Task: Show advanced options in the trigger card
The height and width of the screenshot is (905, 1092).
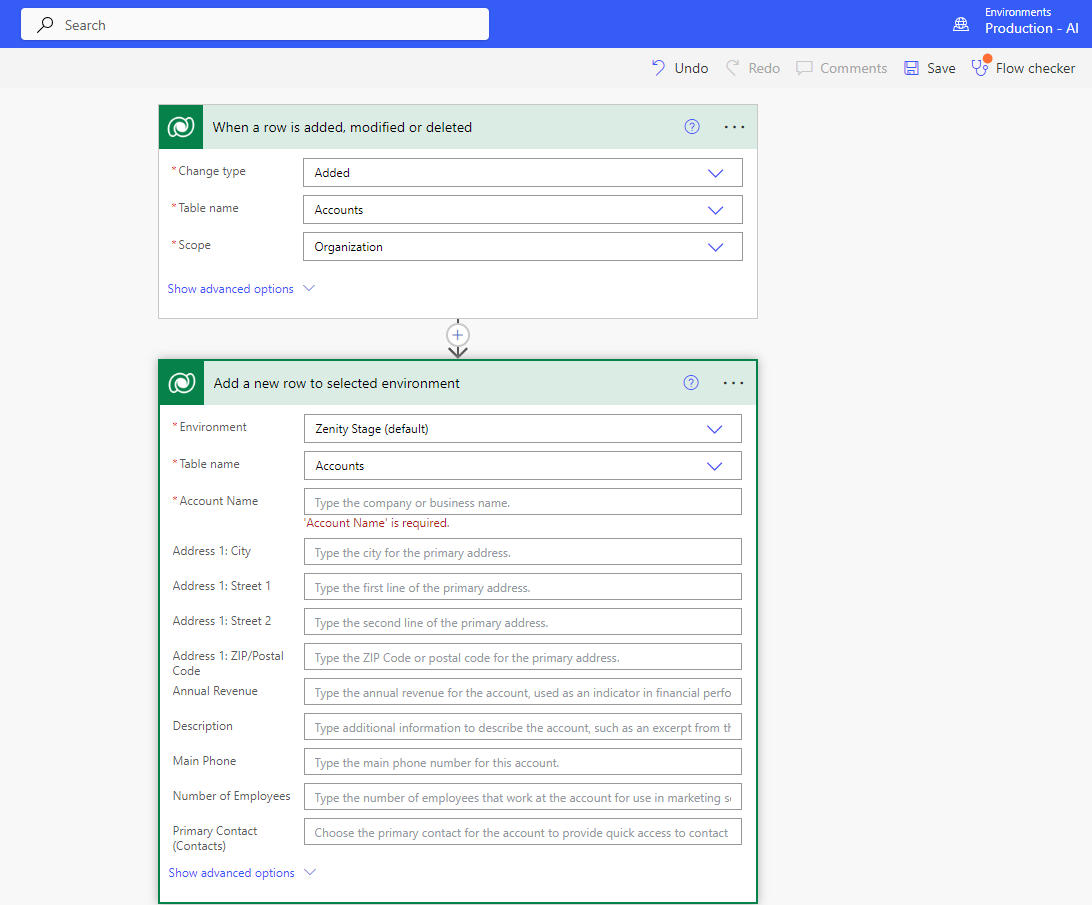Action: 241,289
